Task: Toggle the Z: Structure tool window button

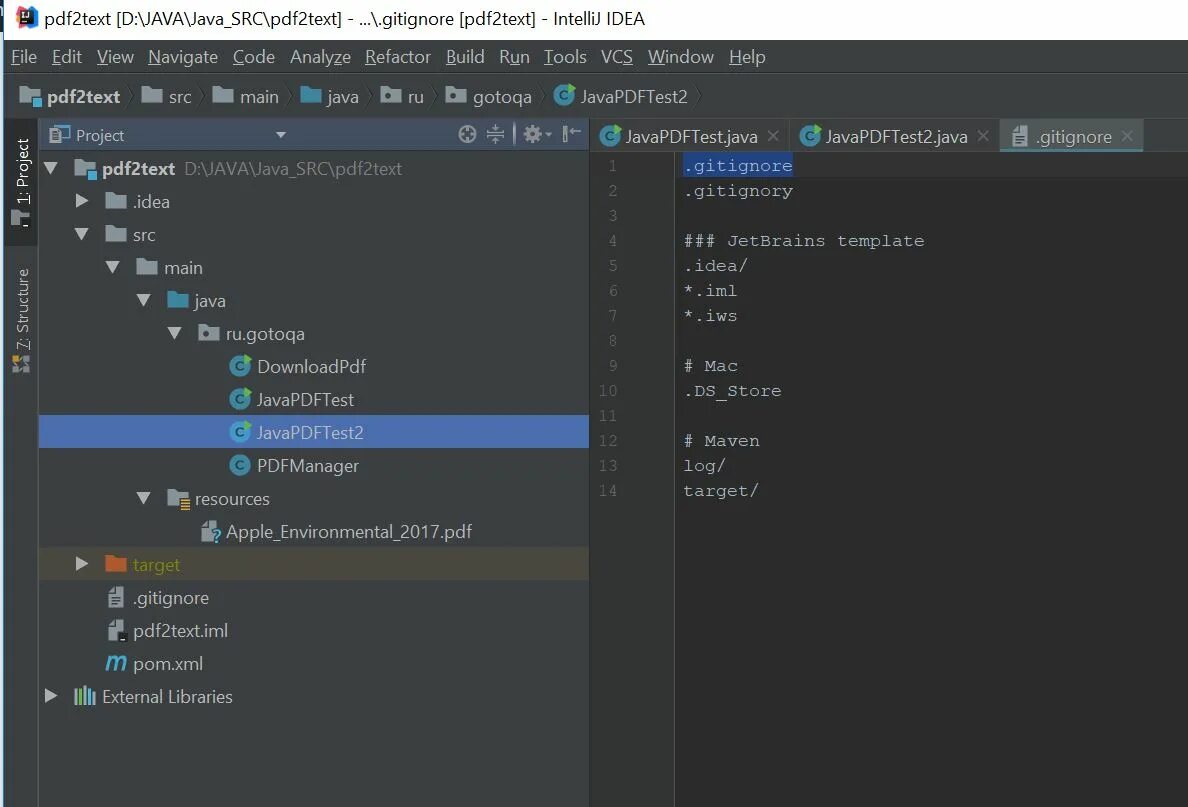Action: [21, 320]
